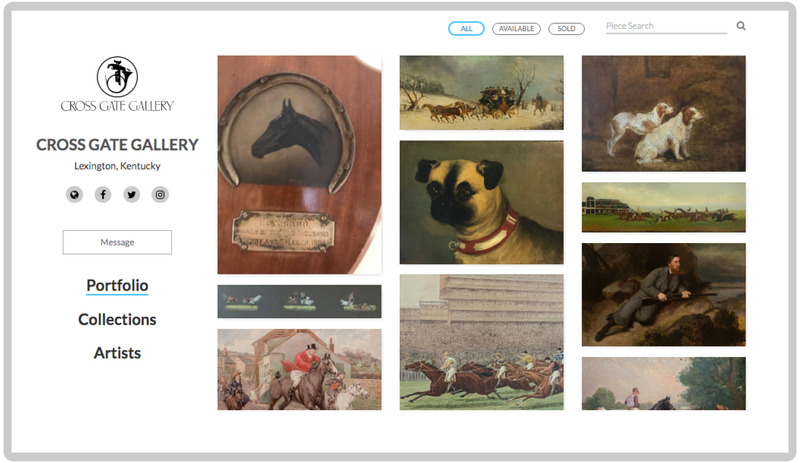Filter pieces by SOLD
Viewport: 800px width, 463px height.
point(566,29)
